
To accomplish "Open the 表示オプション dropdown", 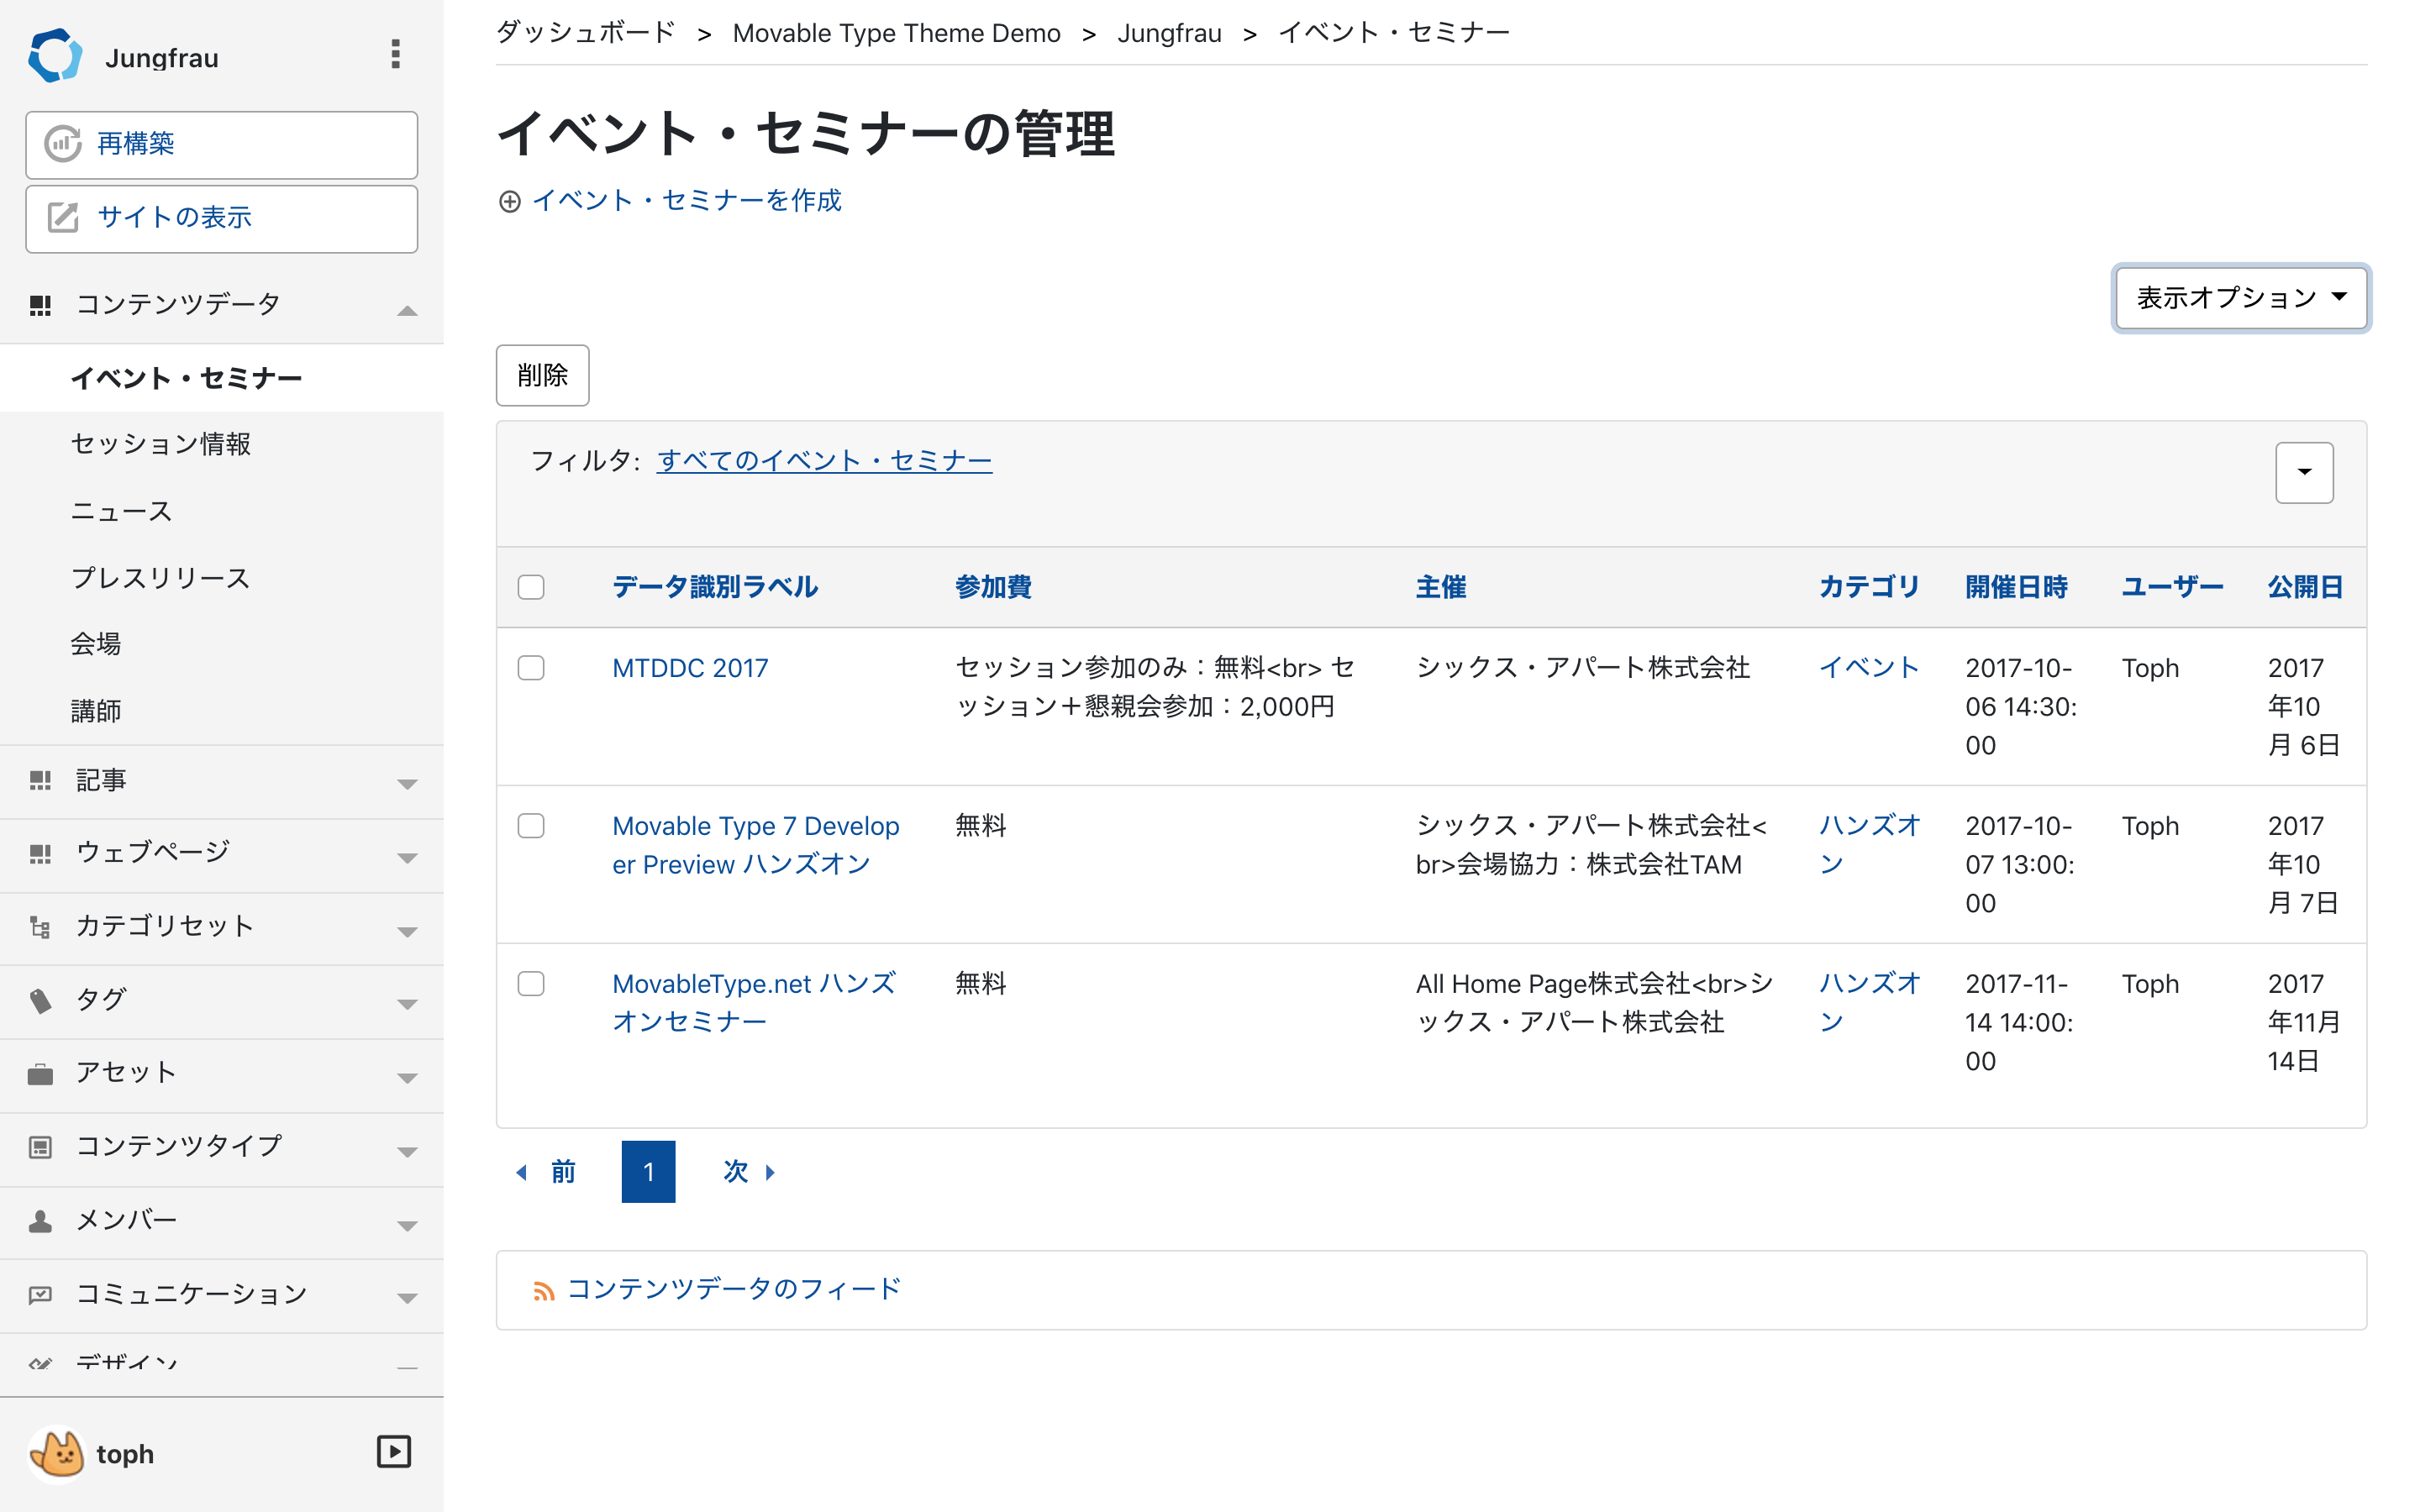I will pos(2240,297).
